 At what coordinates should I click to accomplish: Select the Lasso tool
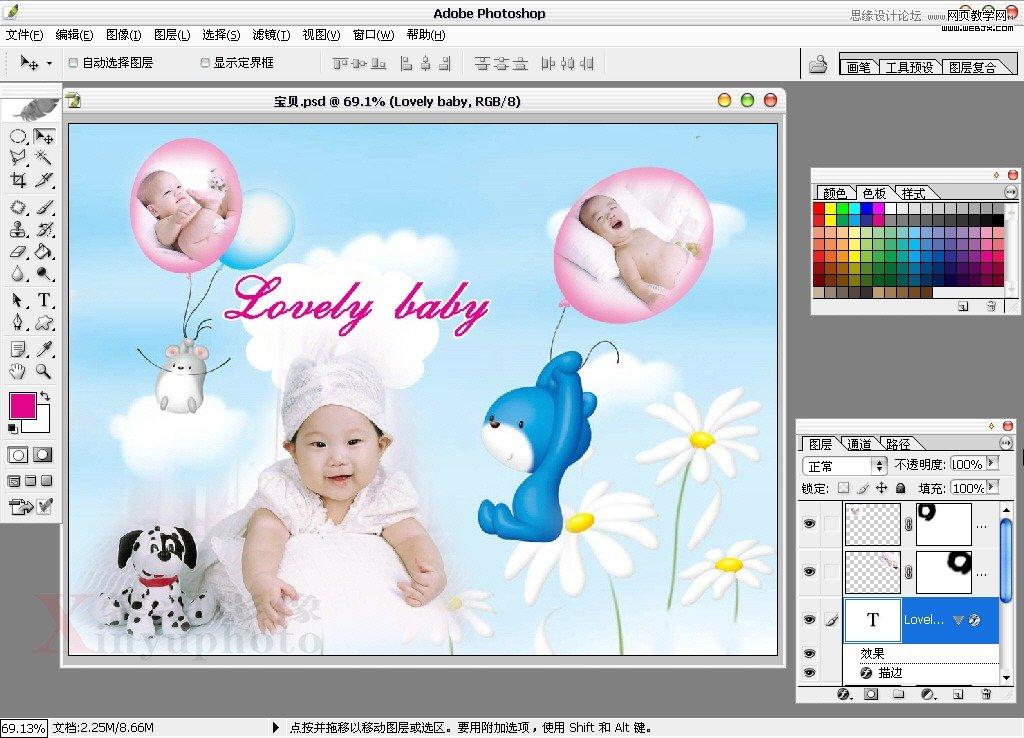(x=16, y=158)
